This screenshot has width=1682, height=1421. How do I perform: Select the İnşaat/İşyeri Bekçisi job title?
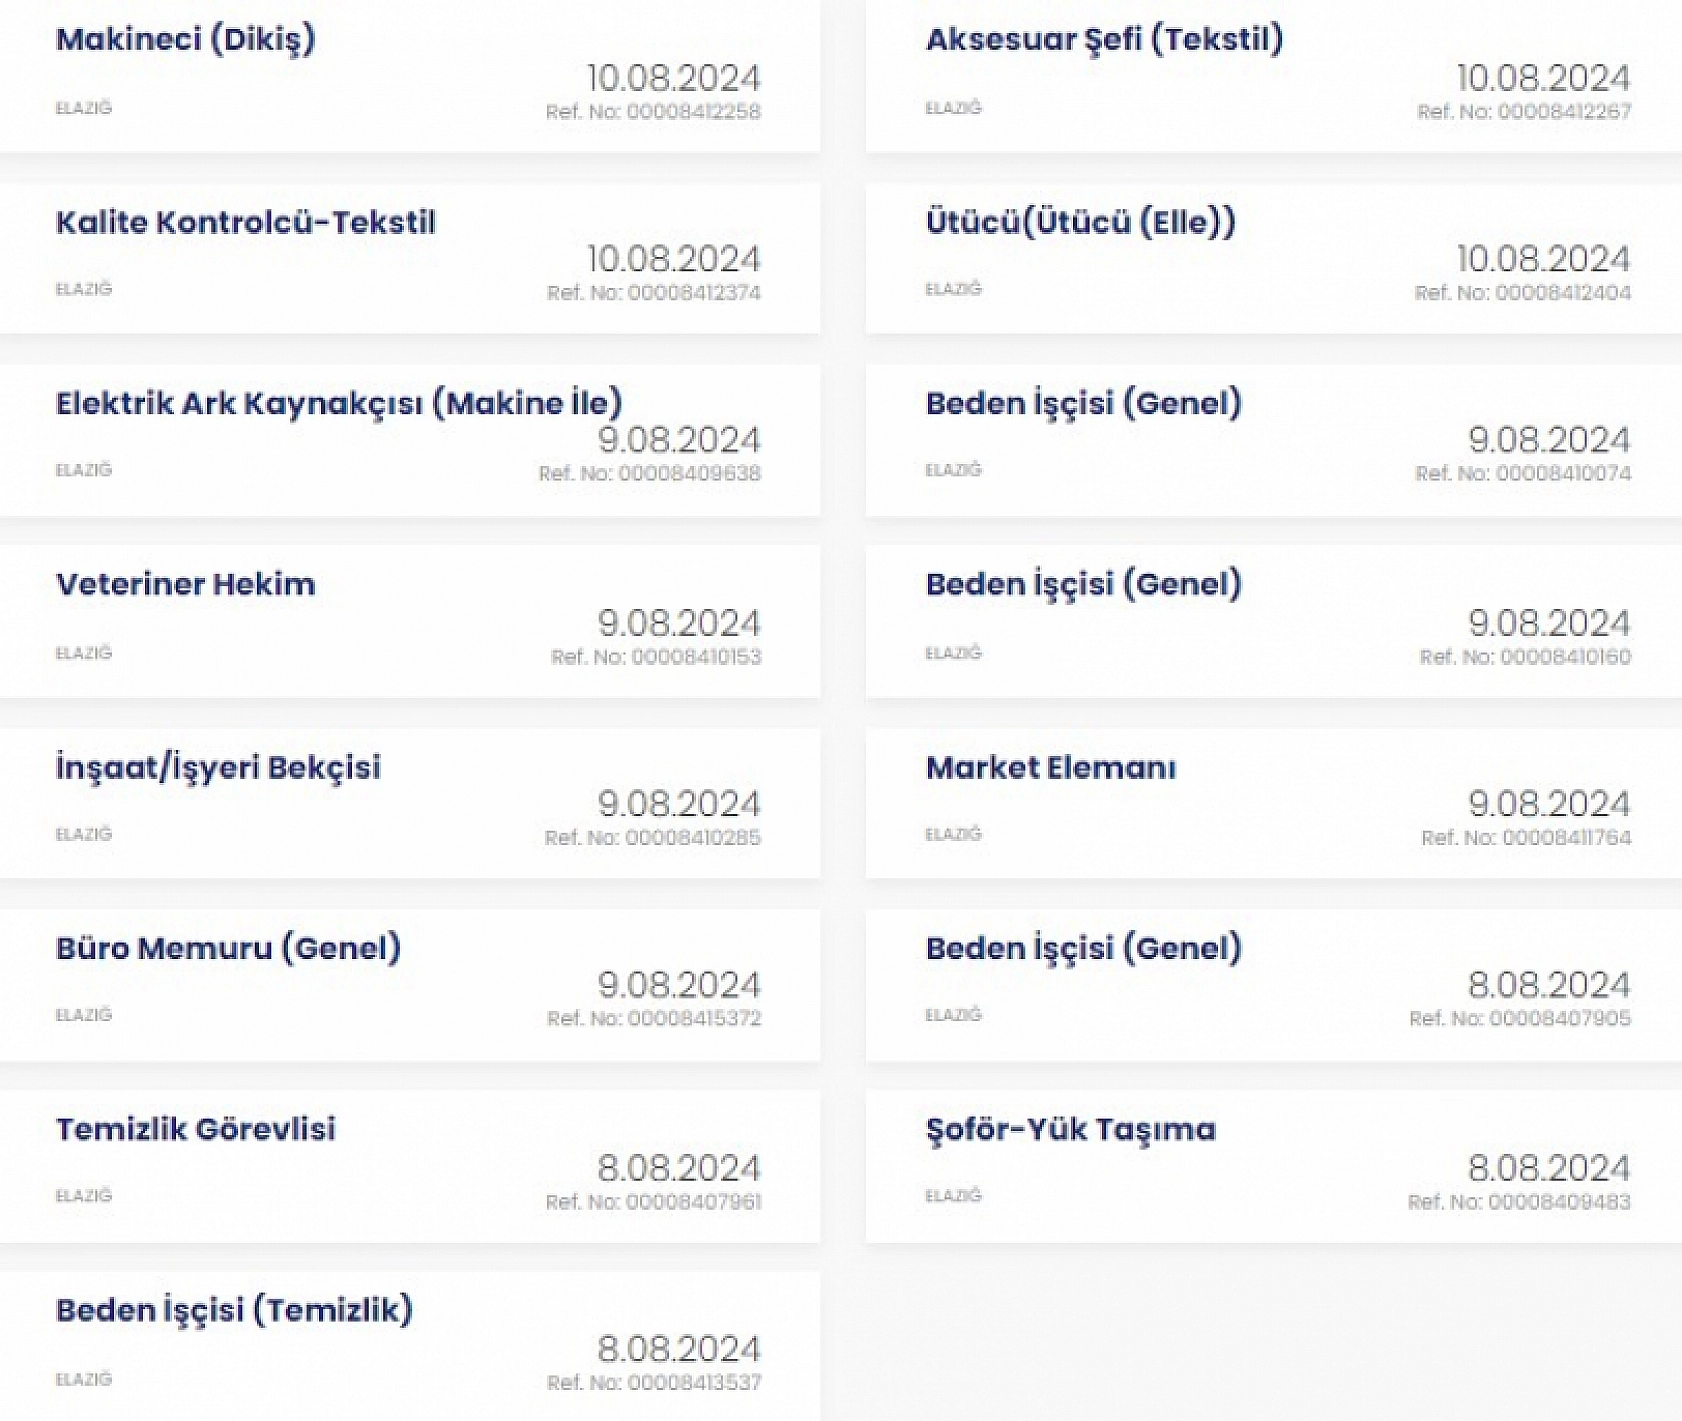[x=218, y=768]
